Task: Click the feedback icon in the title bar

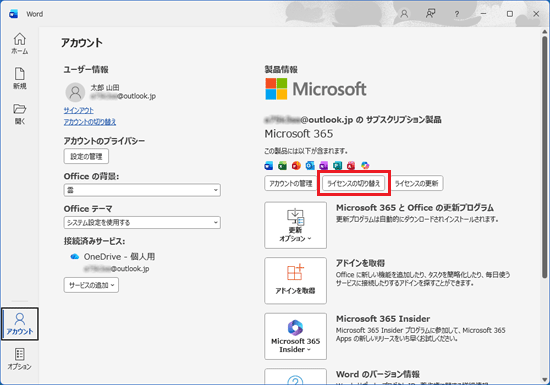Action: pyautogui.click(x=430, y=14)
